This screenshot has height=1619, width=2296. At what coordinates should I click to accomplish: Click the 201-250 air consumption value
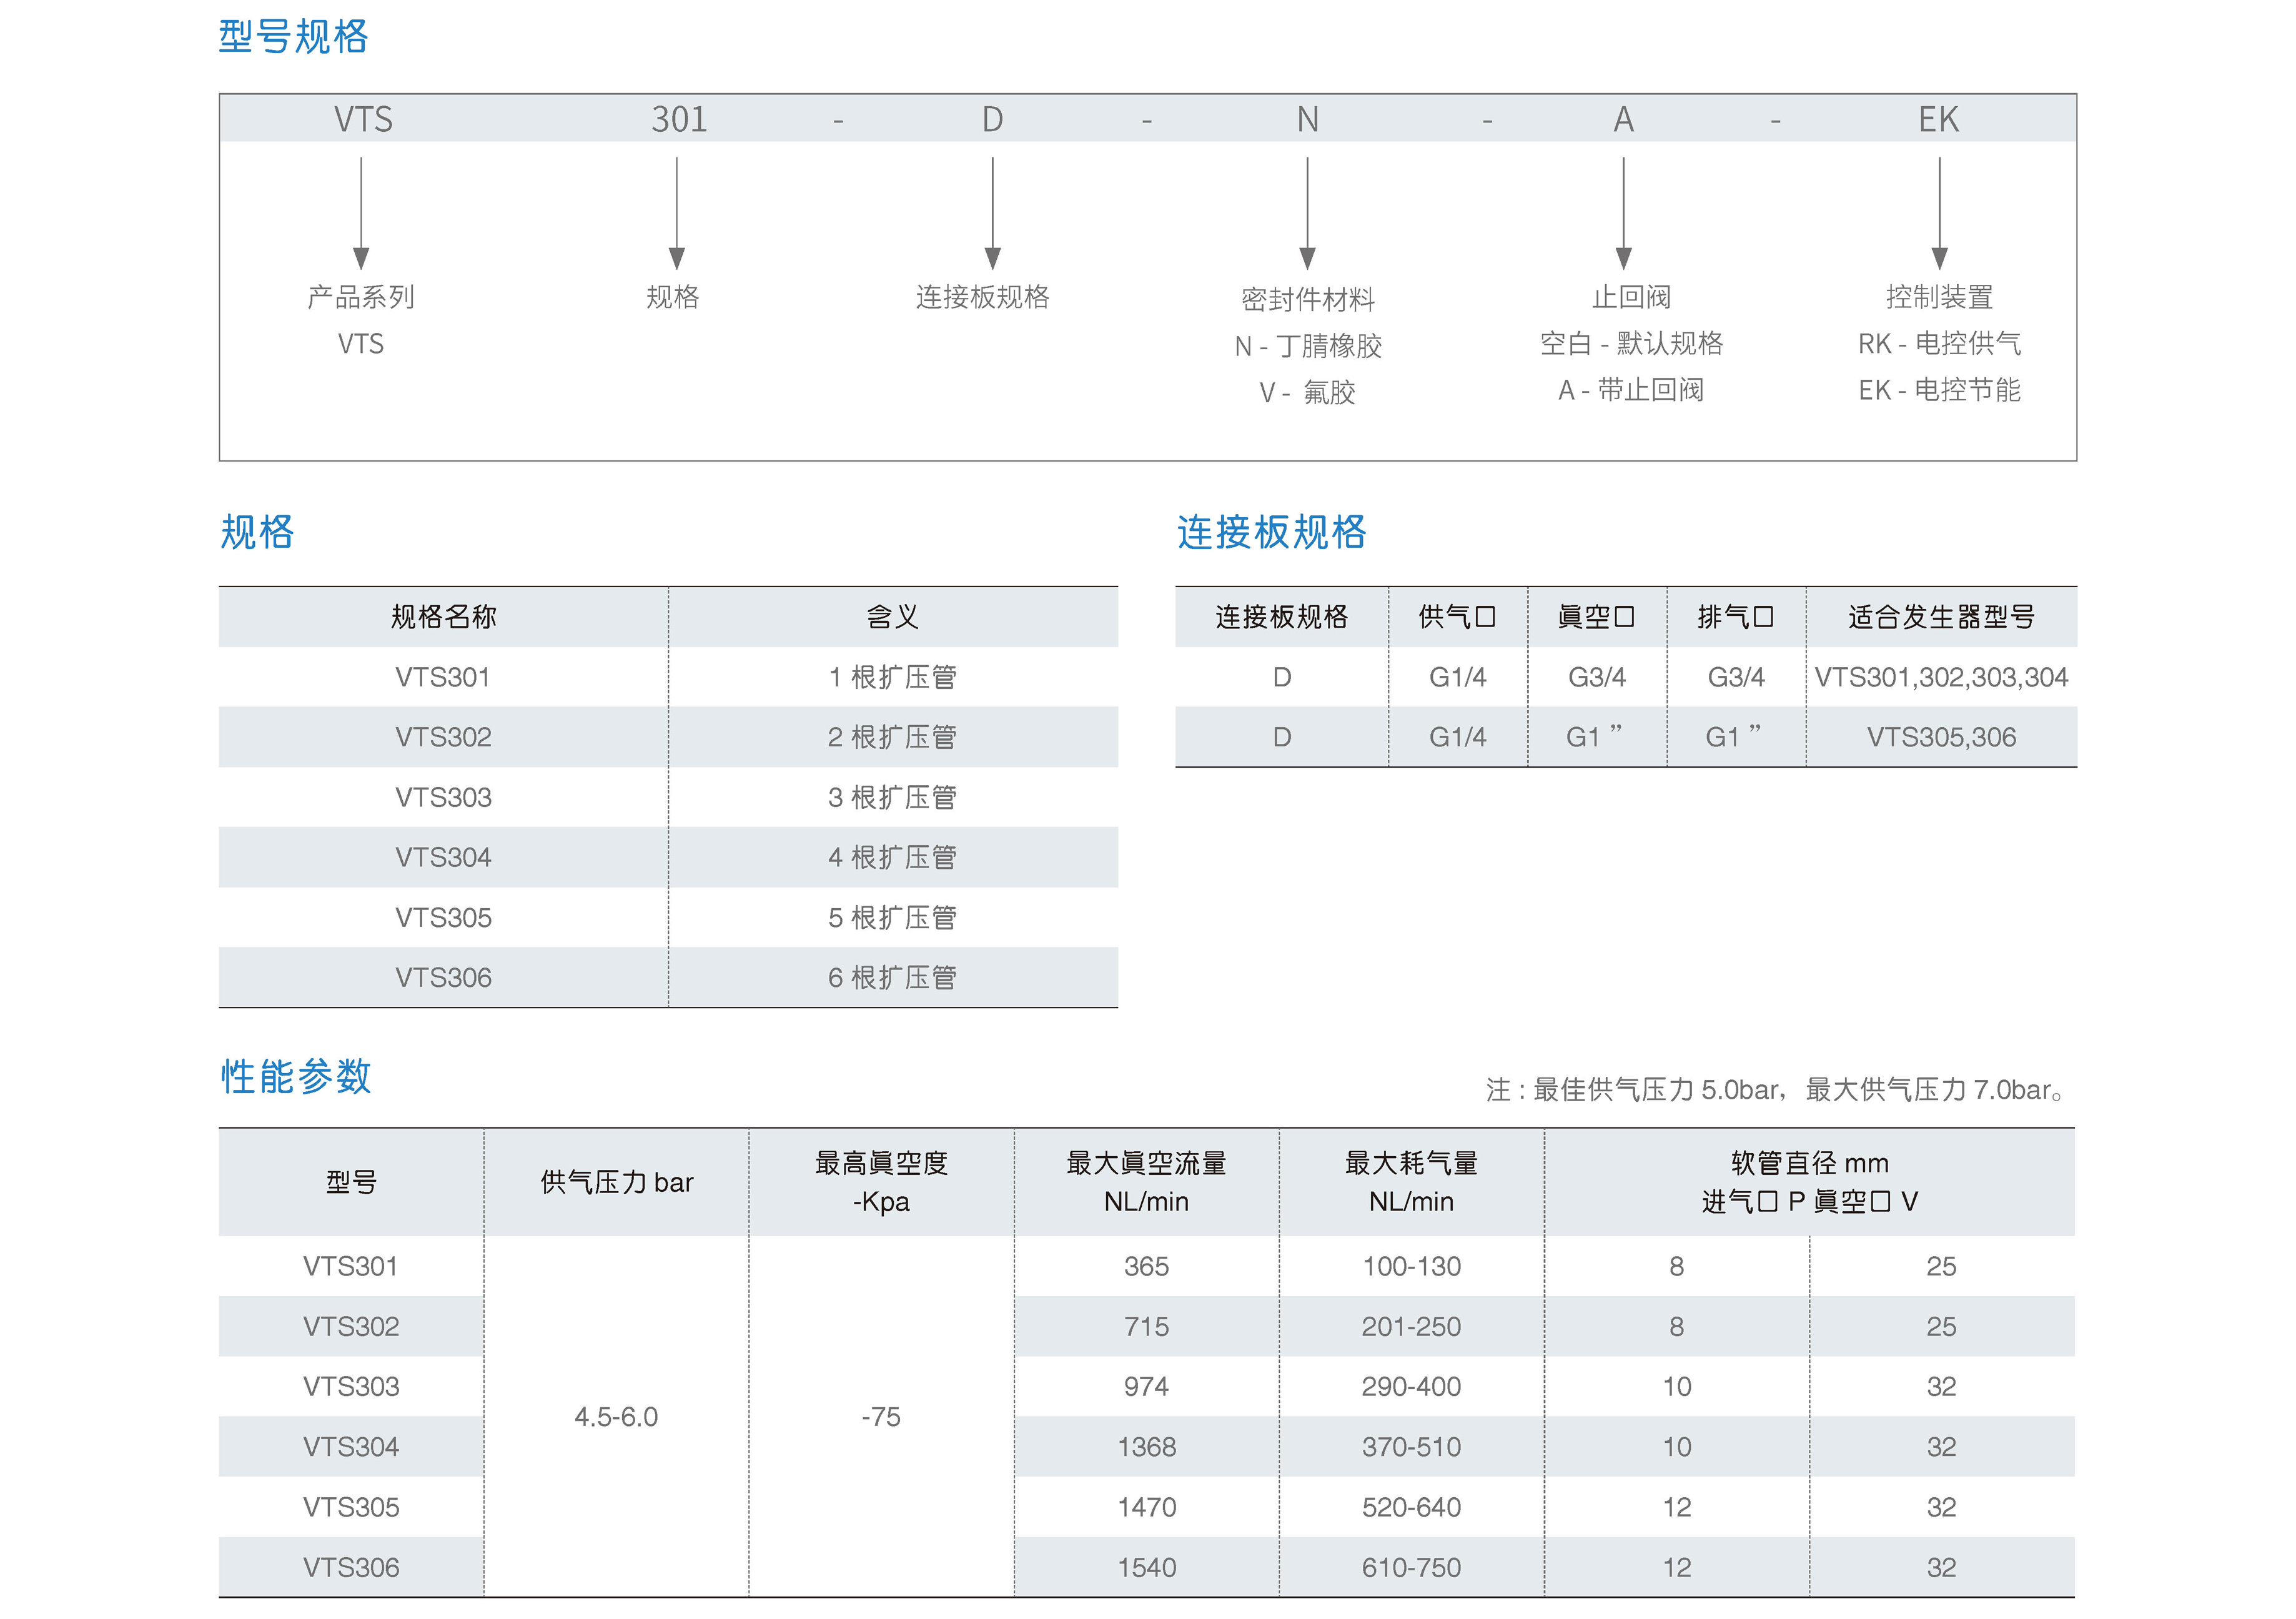tap(1411, 1326)
